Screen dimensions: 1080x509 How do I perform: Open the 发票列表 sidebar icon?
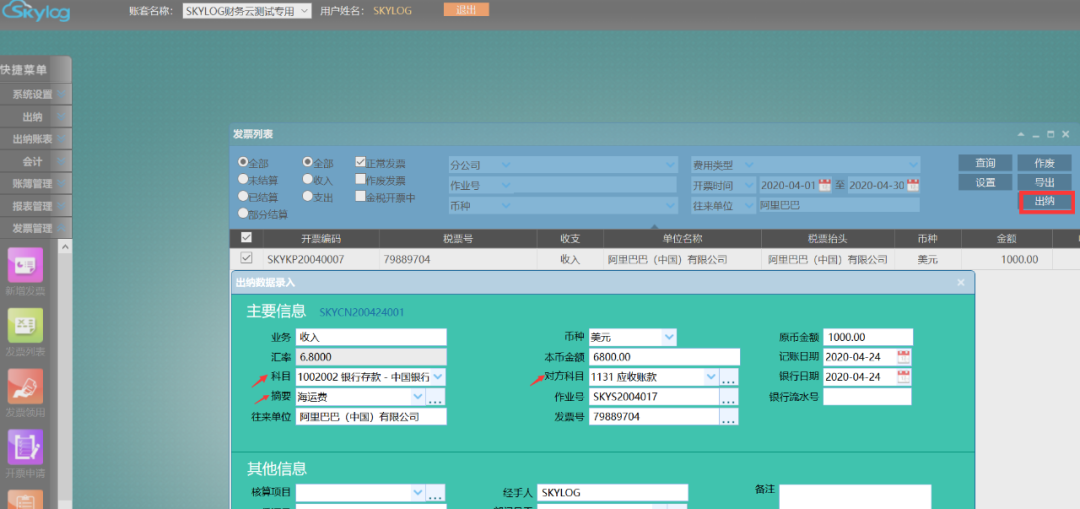25,325
